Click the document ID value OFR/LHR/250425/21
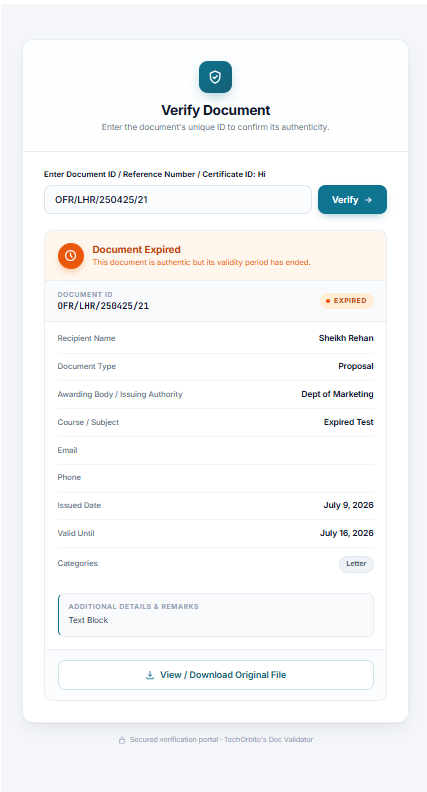Image resolution: width=427 pixels, height=792 pixels. pos(103,306)
